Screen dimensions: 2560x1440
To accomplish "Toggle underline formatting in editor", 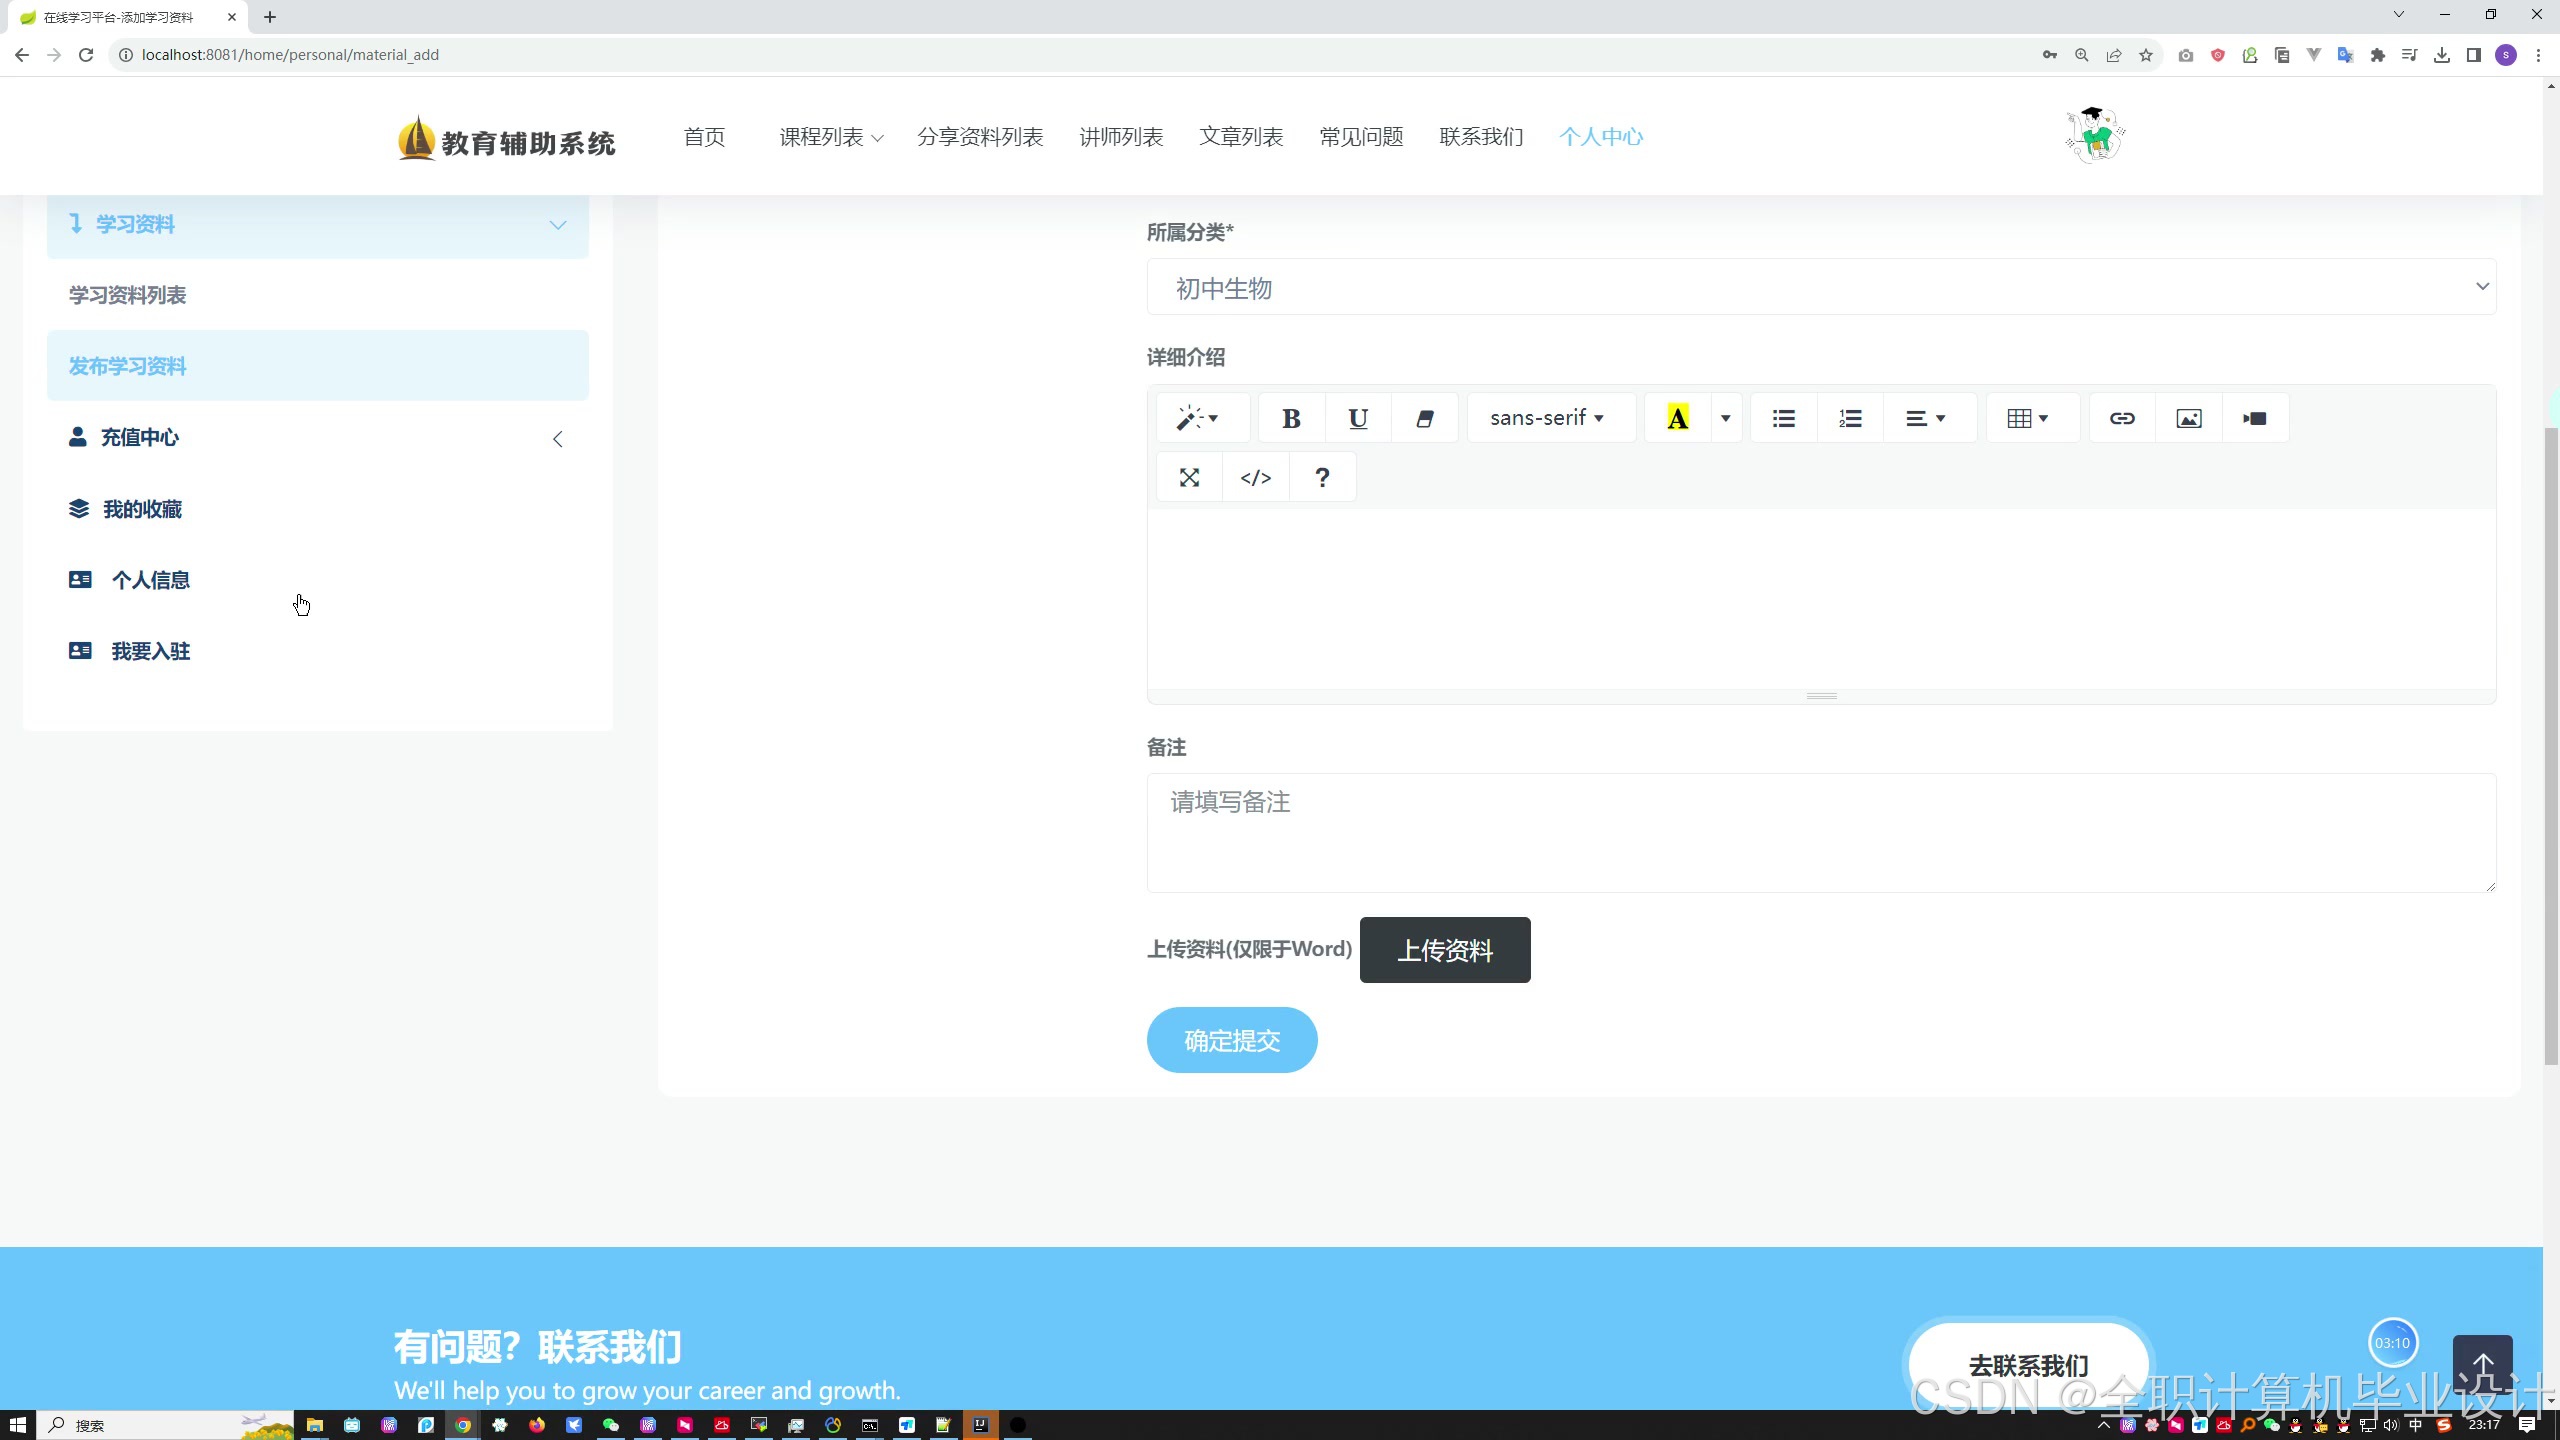I will [x=1357, y=419].
